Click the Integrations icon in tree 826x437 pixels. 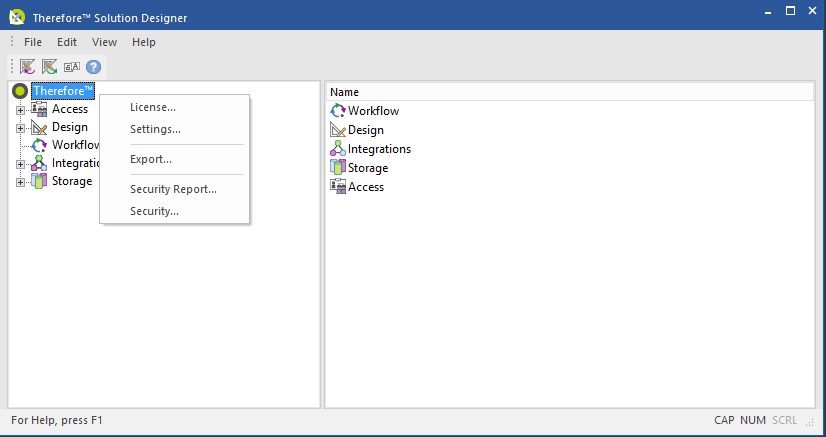click(39, 163)
